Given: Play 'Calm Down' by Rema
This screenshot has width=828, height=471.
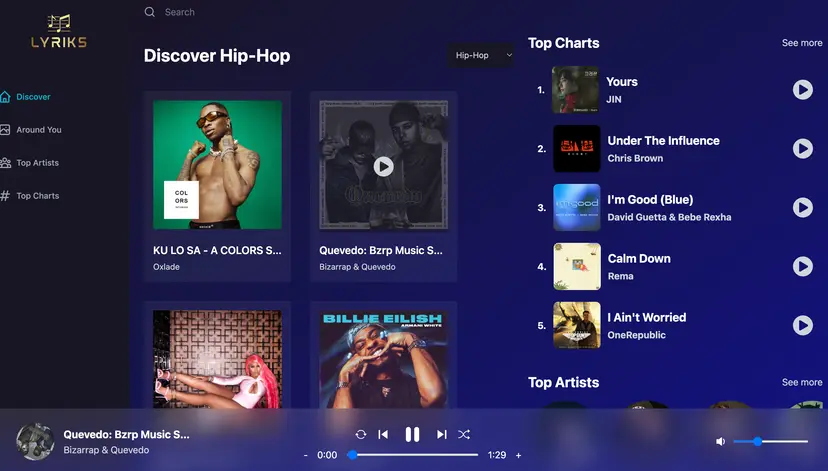Looking at the screenshot, I should coord(802,267).
